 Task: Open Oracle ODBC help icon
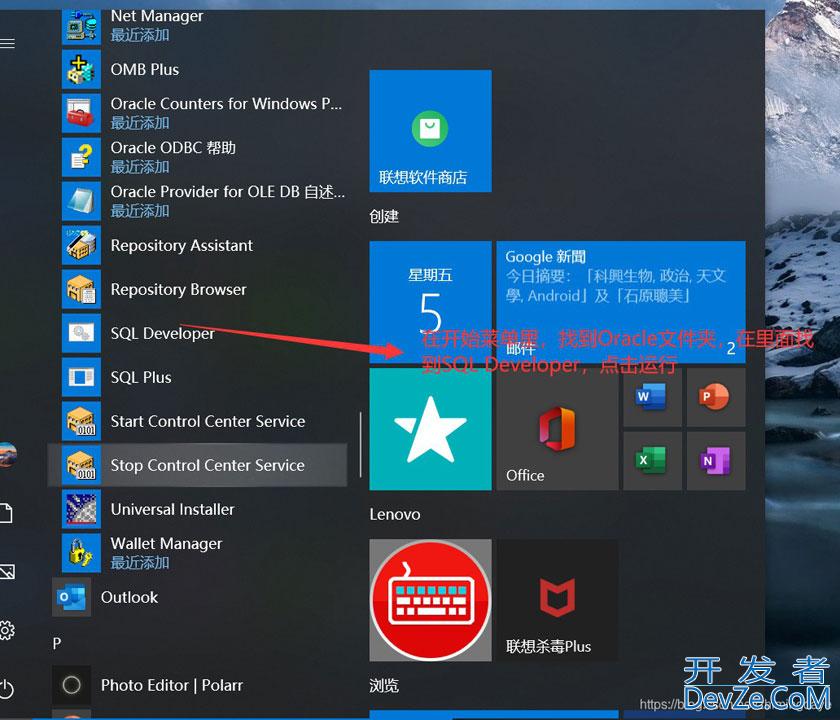(81, 157)
